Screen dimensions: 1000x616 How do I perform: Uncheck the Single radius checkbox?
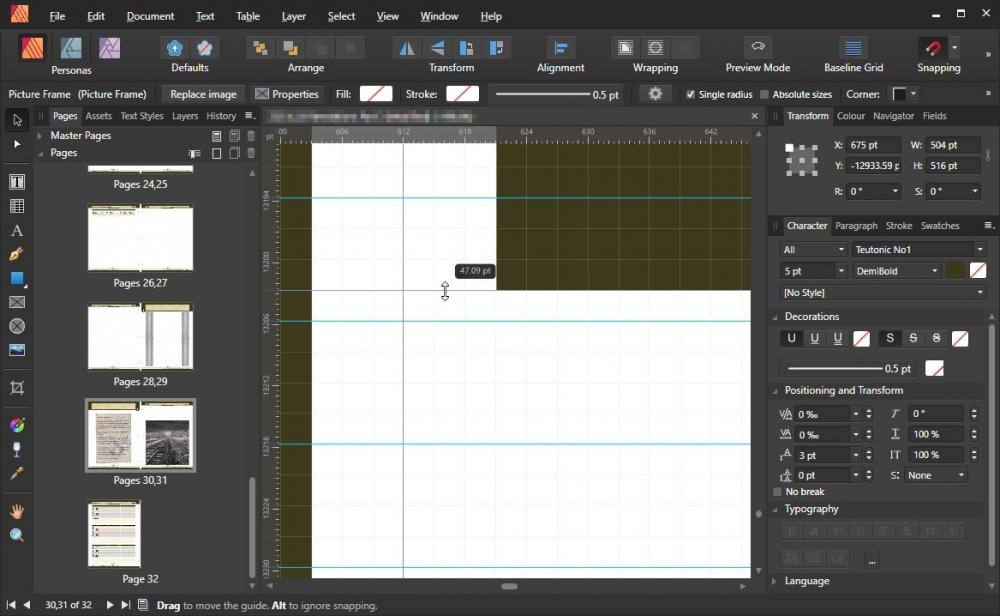click(690, 94)
